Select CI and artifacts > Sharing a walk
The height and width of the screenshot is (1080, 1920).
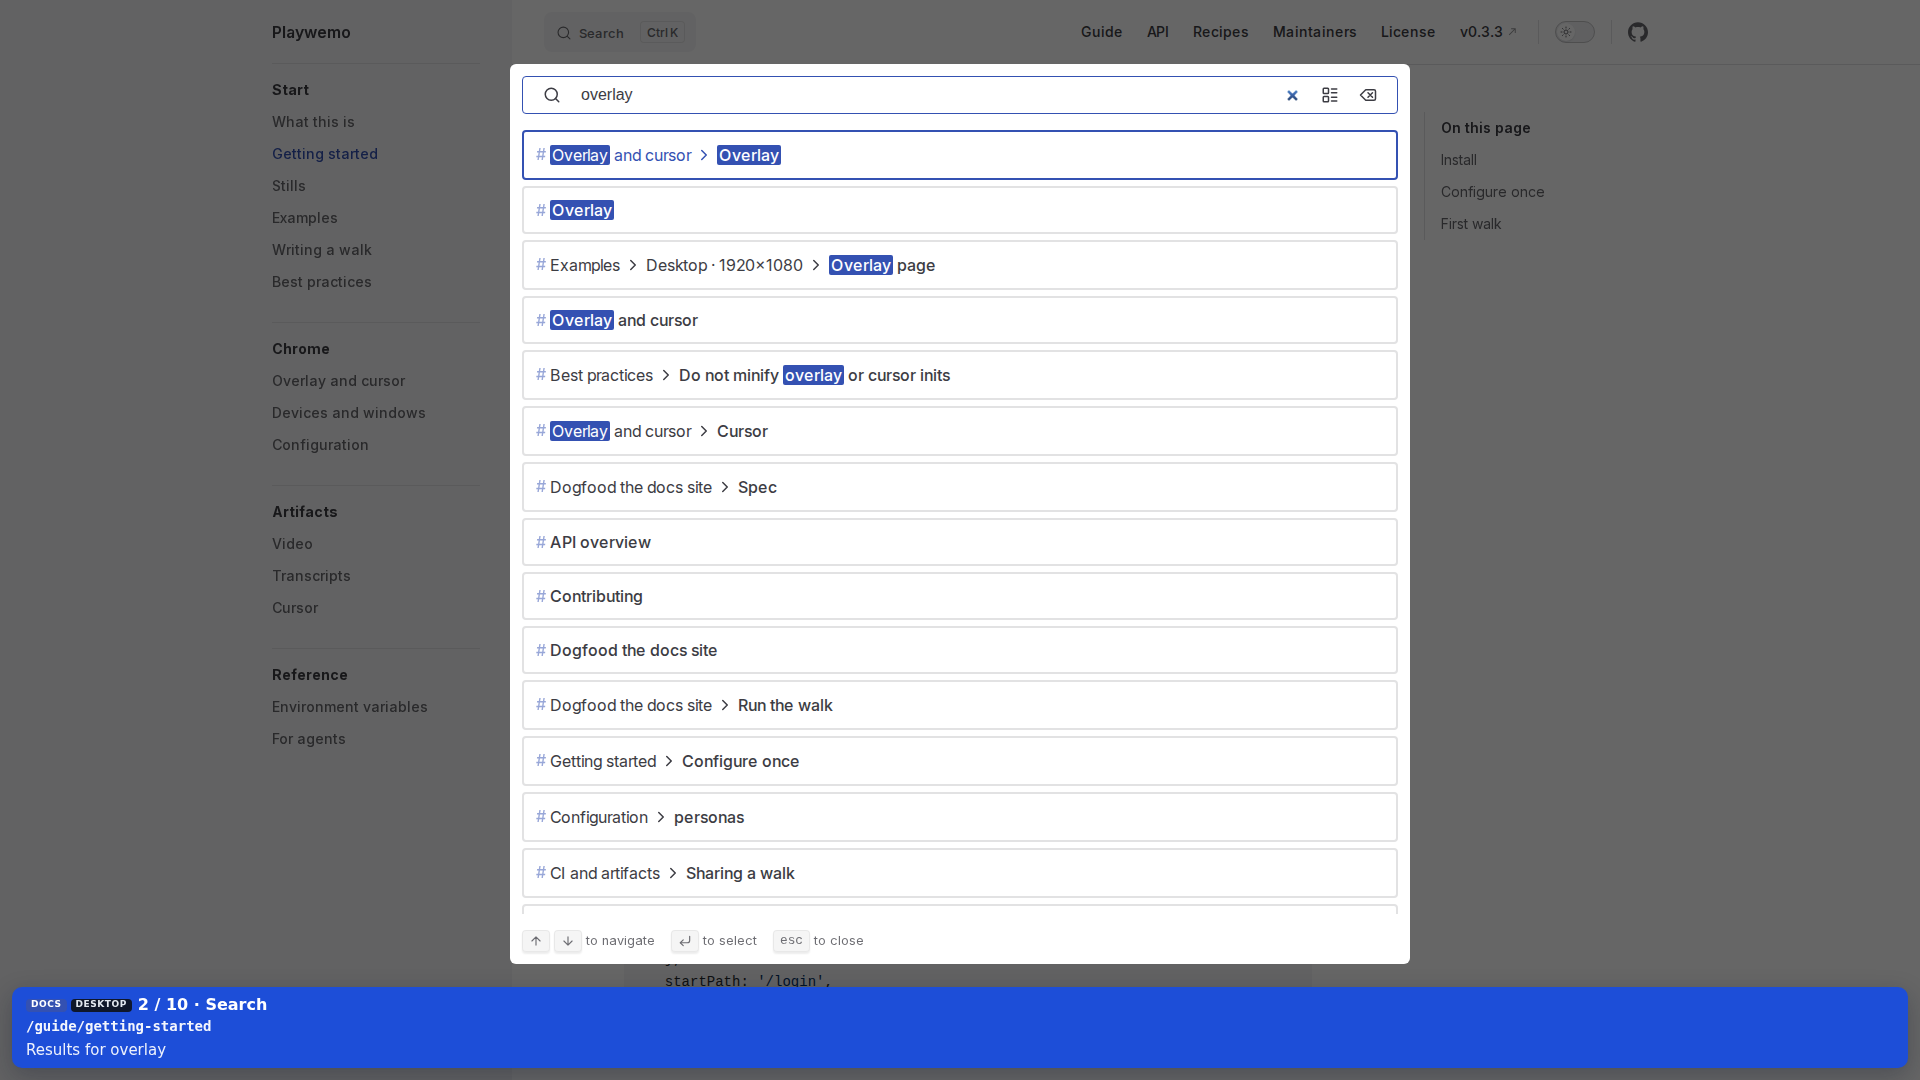pos(960,873)
